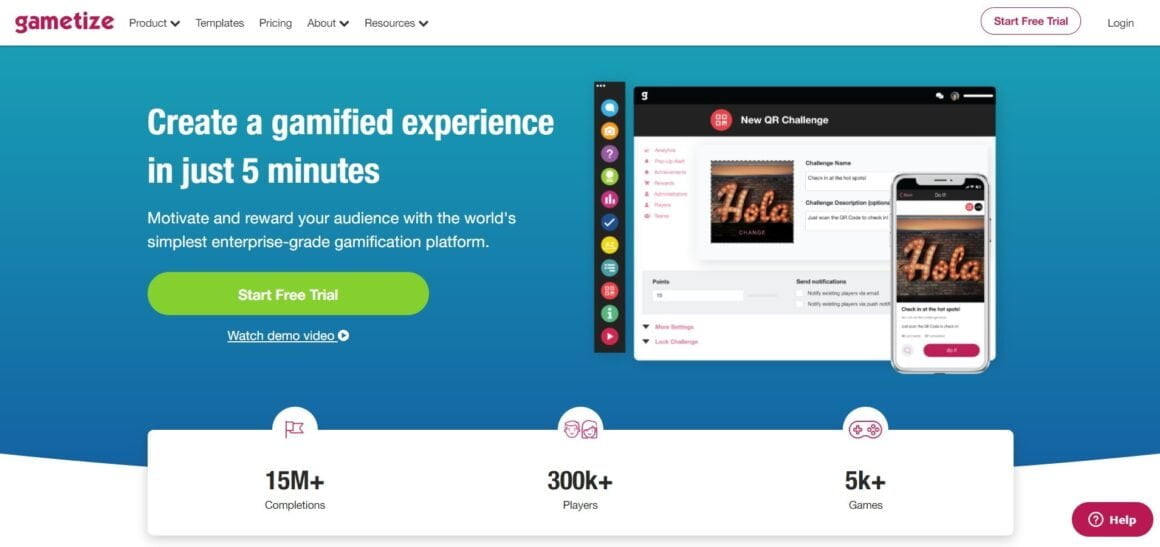Viewport: 1160px width, 547px height.
Task: Click the dark blue checkmark icon
Action: 610,222
